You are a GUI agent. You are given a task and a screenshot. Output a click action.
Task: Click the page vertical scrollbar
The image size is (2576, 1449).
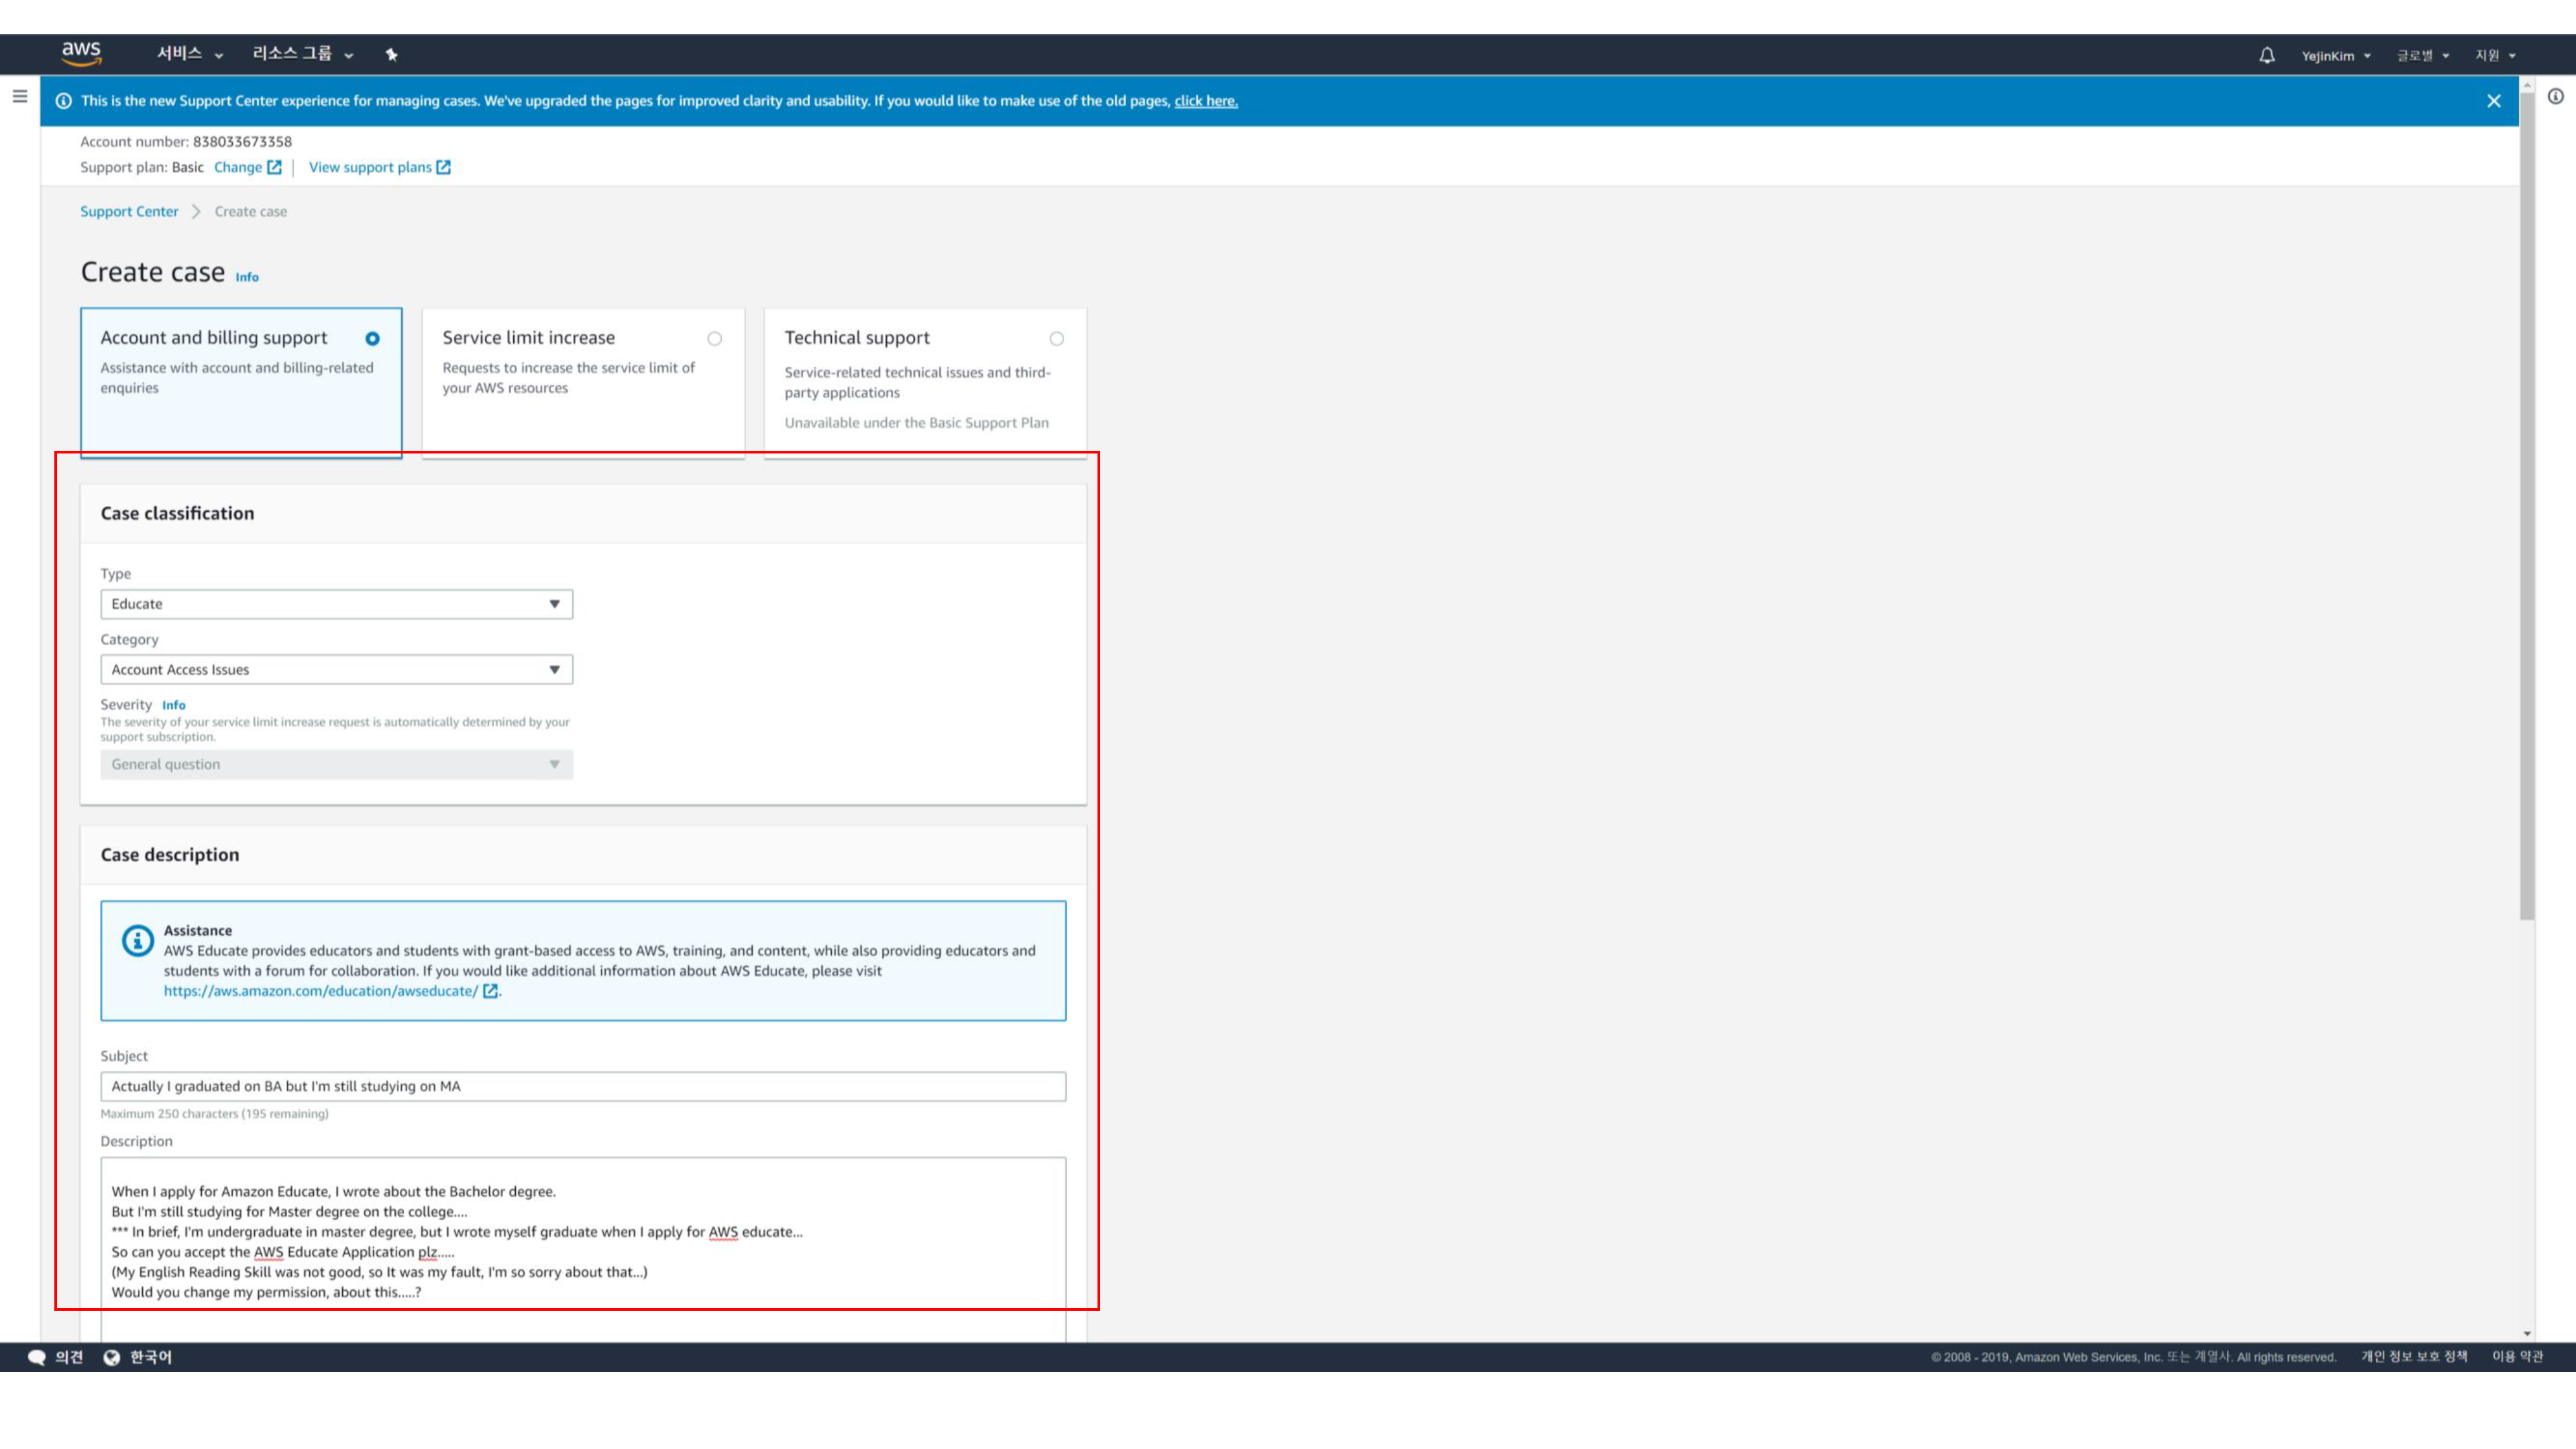(x=2526, y=500)
